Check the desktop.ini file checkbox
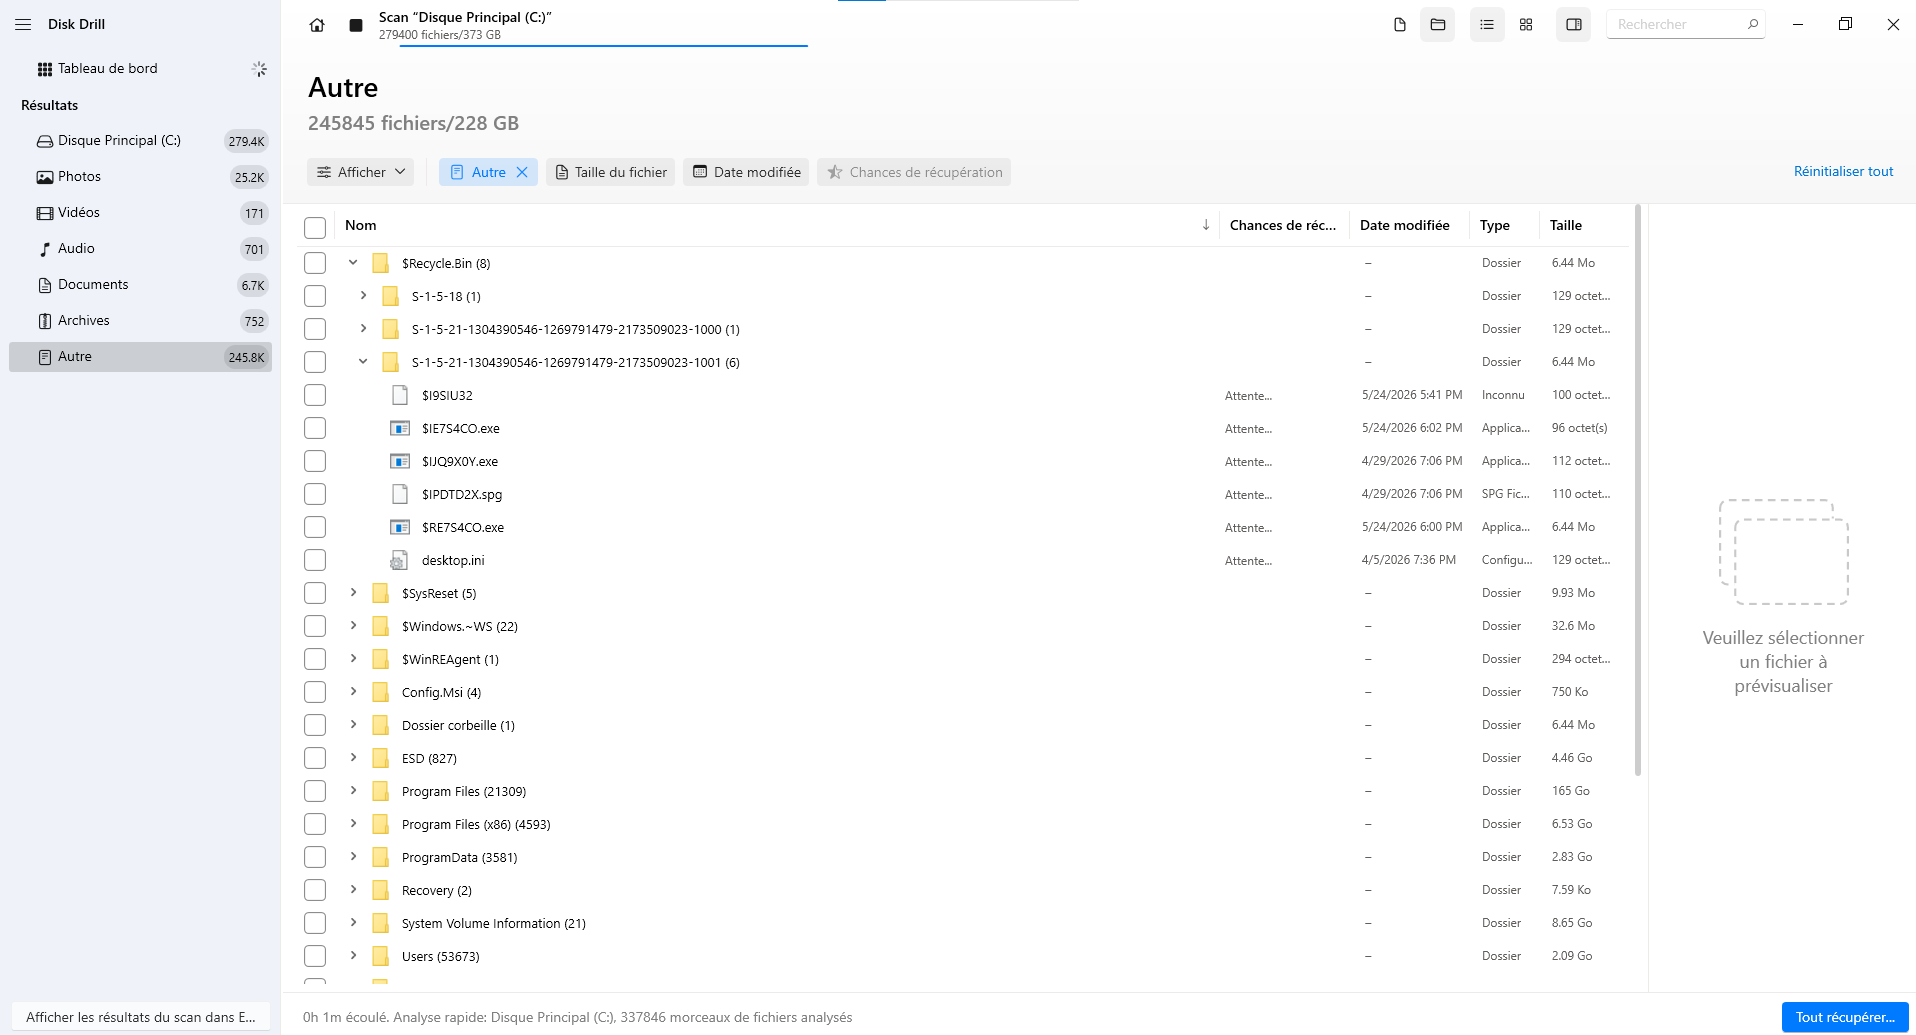The image size is (1916, 1035). [315, 560]
